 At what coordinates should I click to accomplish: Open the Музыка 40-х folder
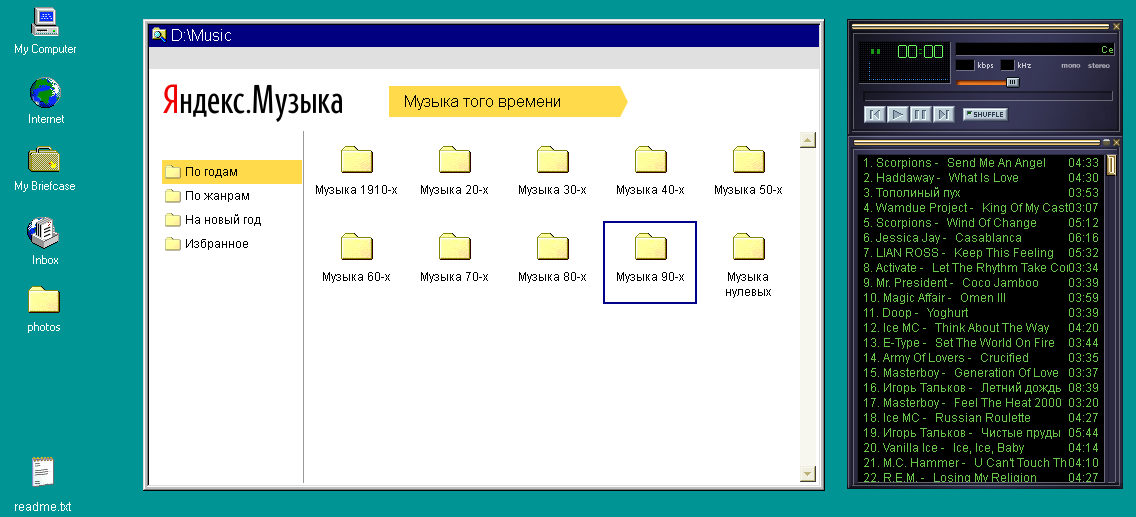pos(650,170)
